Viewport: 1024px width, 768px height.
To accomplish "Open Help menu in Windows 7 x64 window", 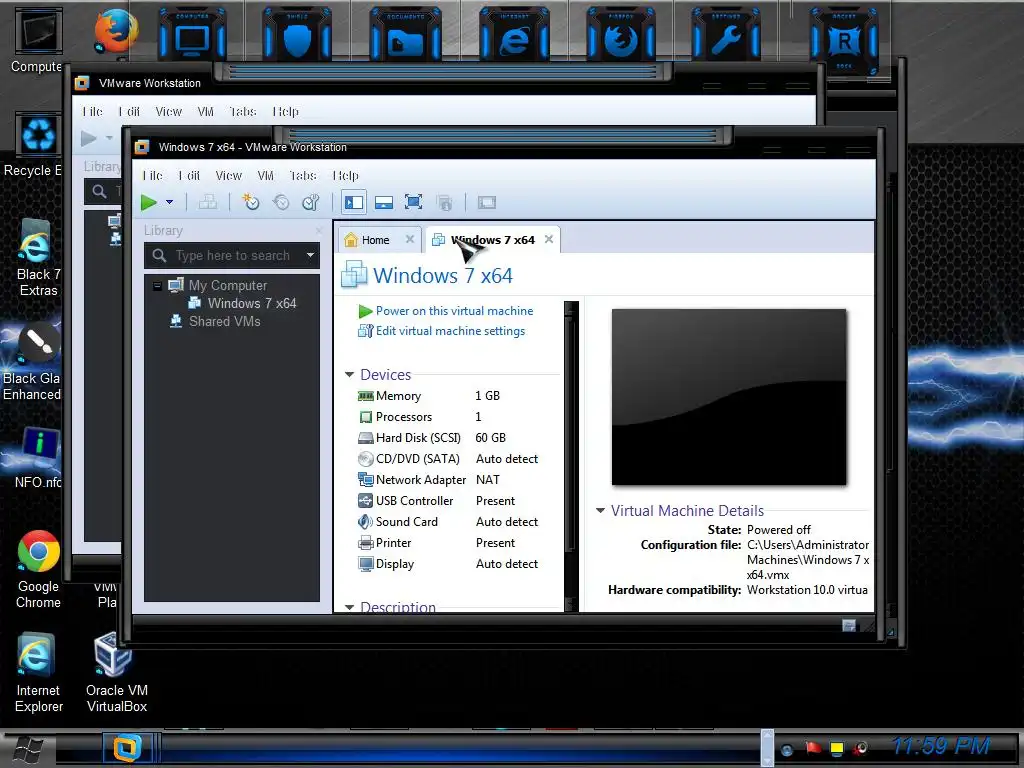I will click(345, 176).
